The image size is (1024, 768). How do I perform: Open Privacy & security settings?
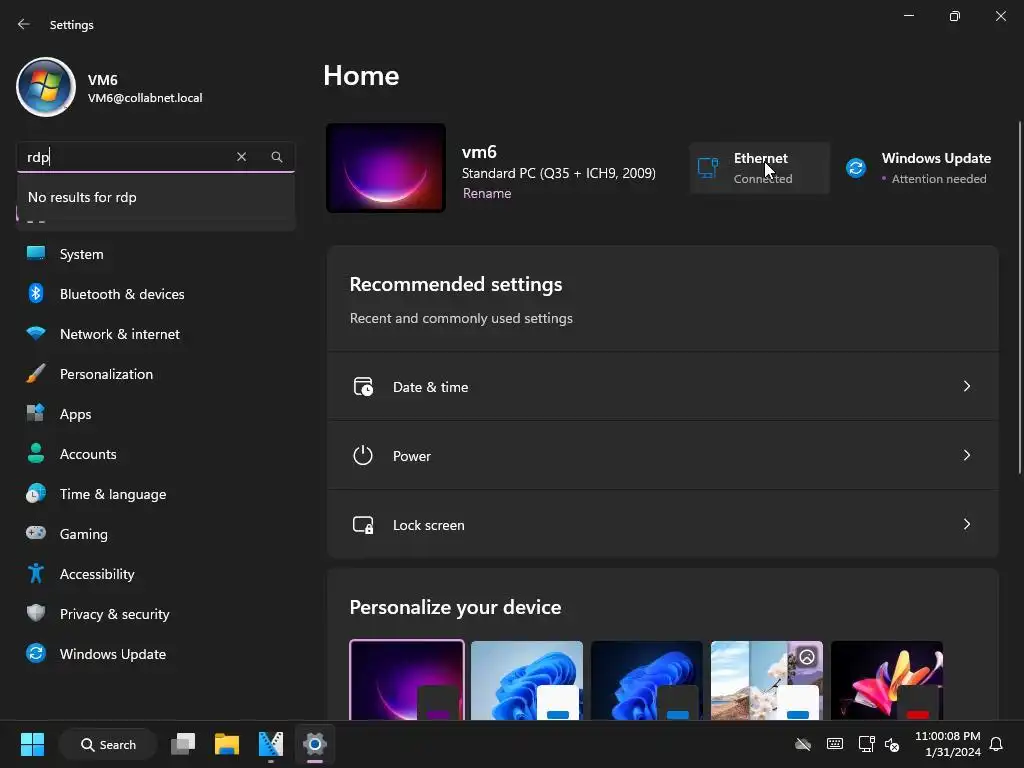[156, 614]
